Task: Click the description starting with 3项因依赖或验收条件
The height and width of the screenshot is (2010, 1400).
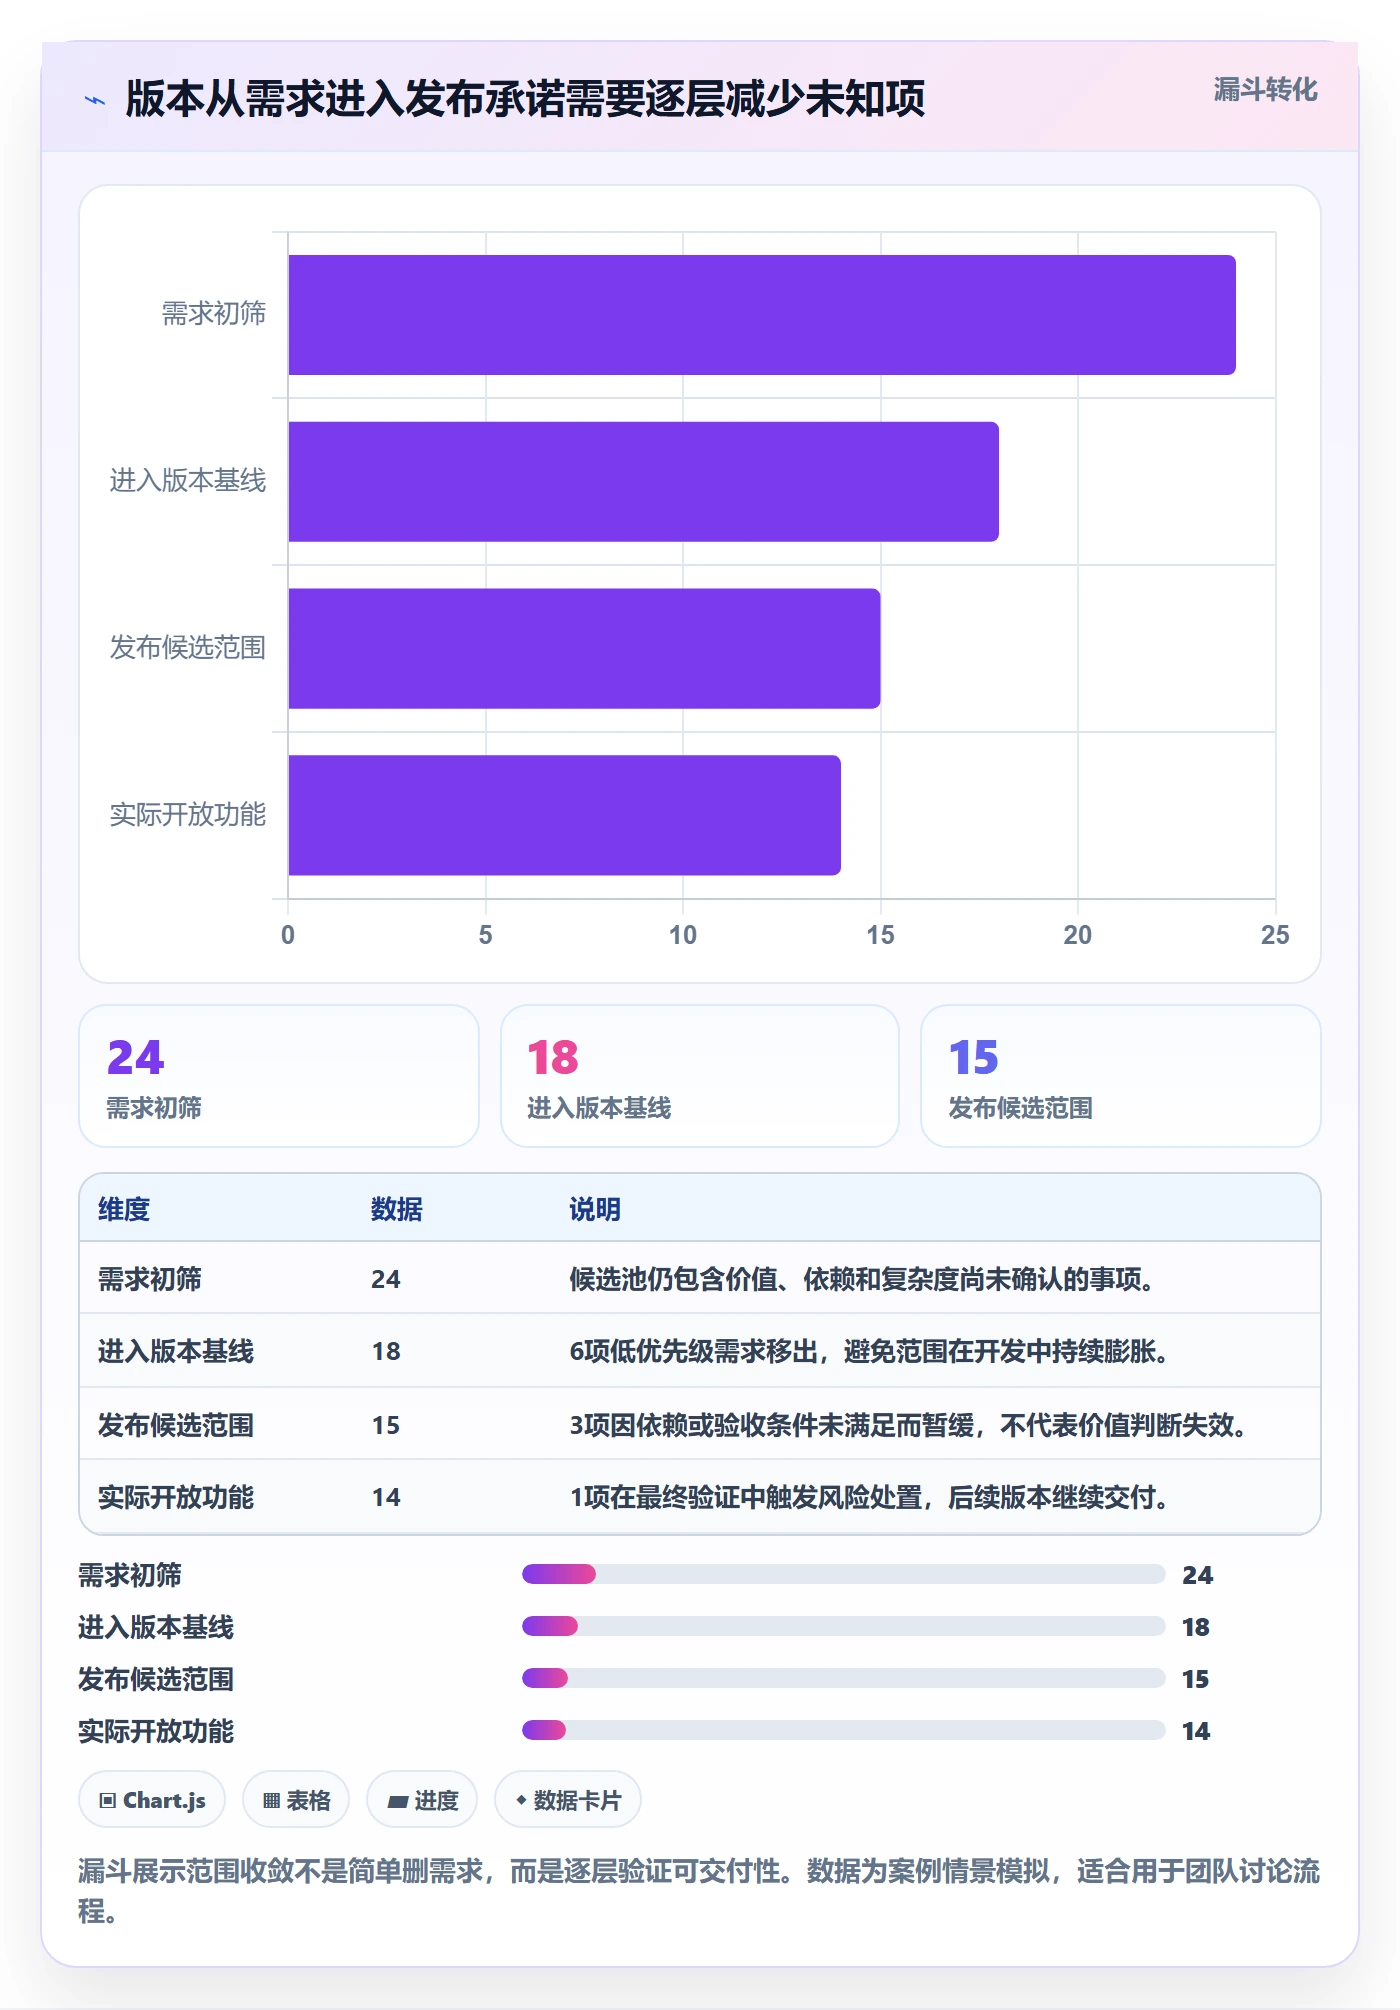Action: point(908,1425)
